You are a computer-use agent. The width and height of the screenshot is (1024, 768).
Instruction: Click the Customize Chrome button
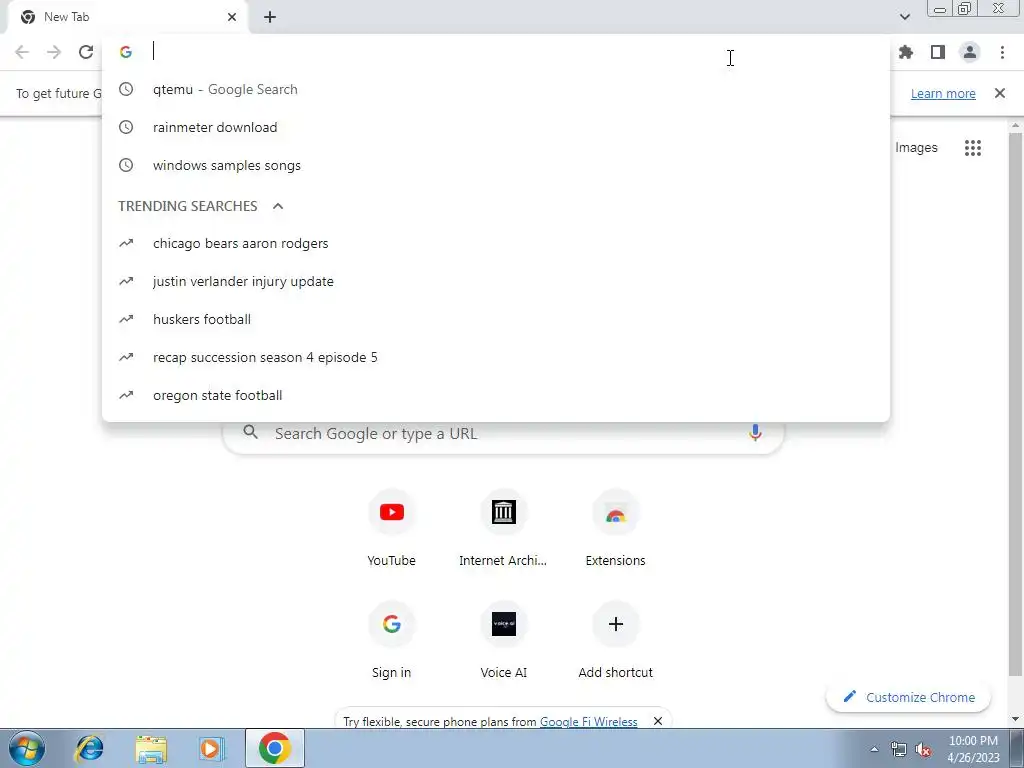(x=908, y=697)
